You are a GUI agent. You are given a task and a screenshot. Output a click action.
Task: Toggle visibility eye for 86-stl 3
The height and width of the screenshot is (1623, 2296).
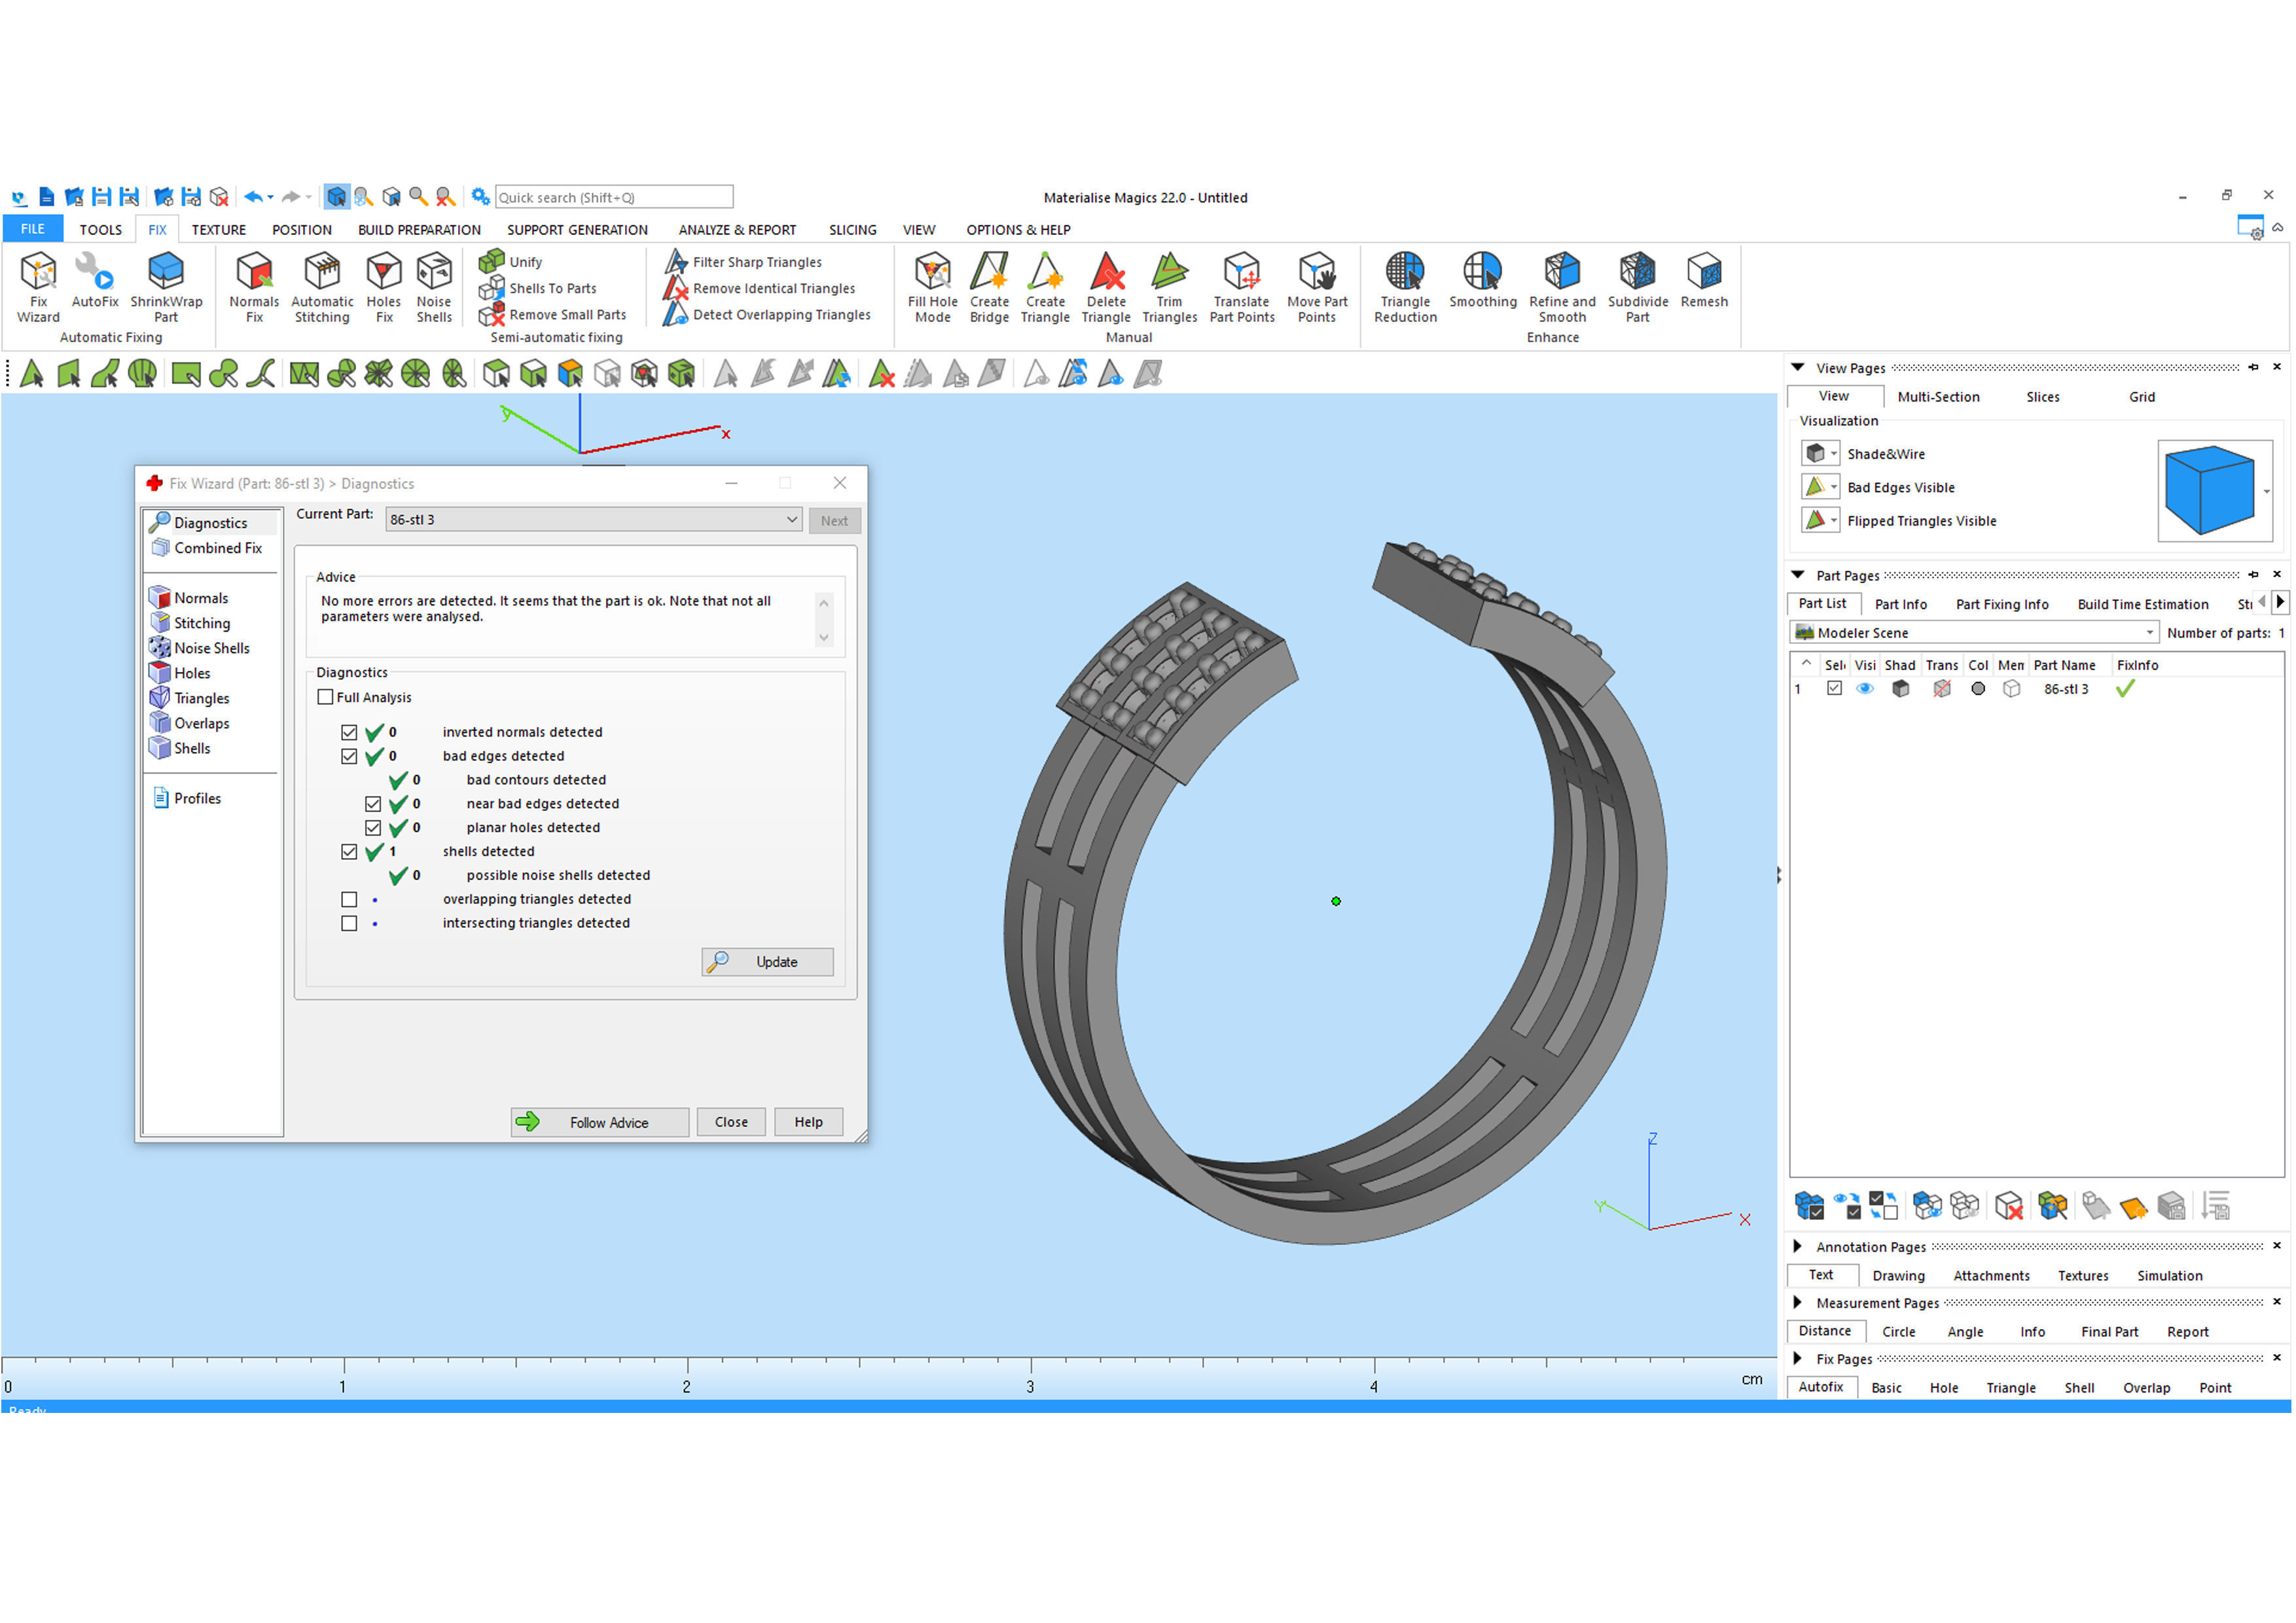(1865, 689)
